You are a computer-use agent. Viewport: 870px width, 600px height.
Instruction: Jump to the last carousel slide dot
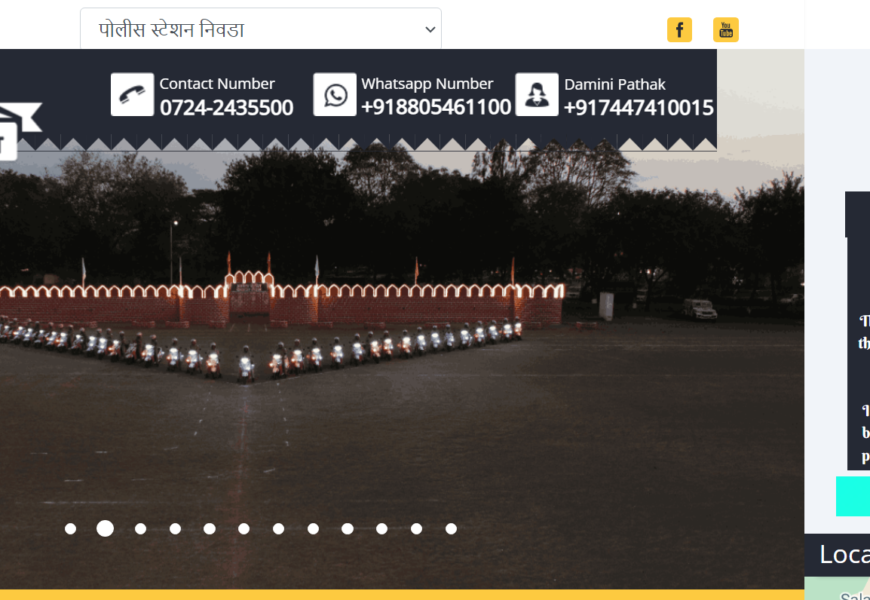451,529
